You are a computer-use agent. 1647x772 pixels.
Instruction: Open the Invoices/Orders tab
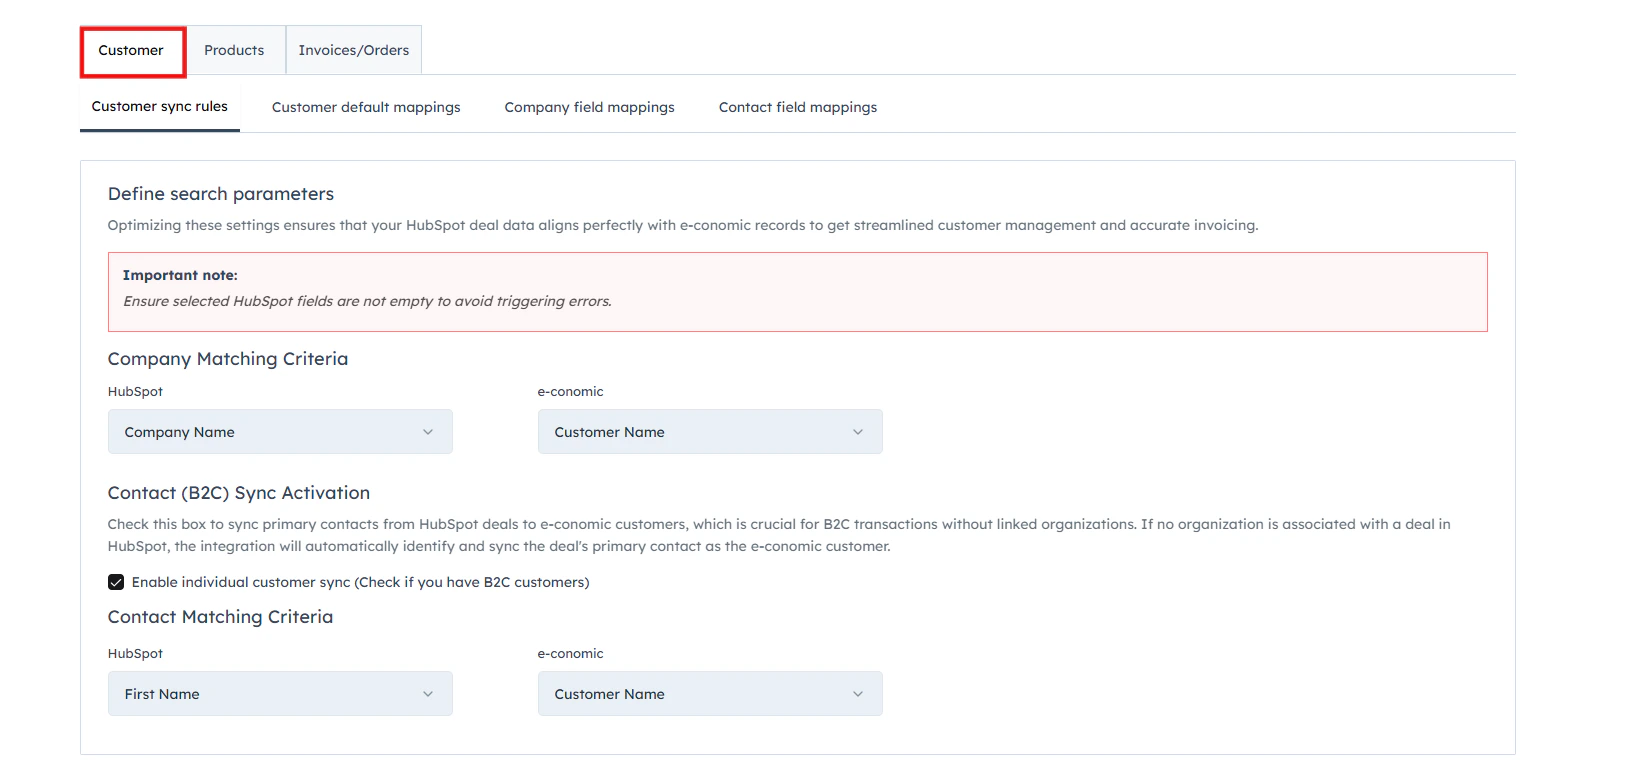(354, 50)
